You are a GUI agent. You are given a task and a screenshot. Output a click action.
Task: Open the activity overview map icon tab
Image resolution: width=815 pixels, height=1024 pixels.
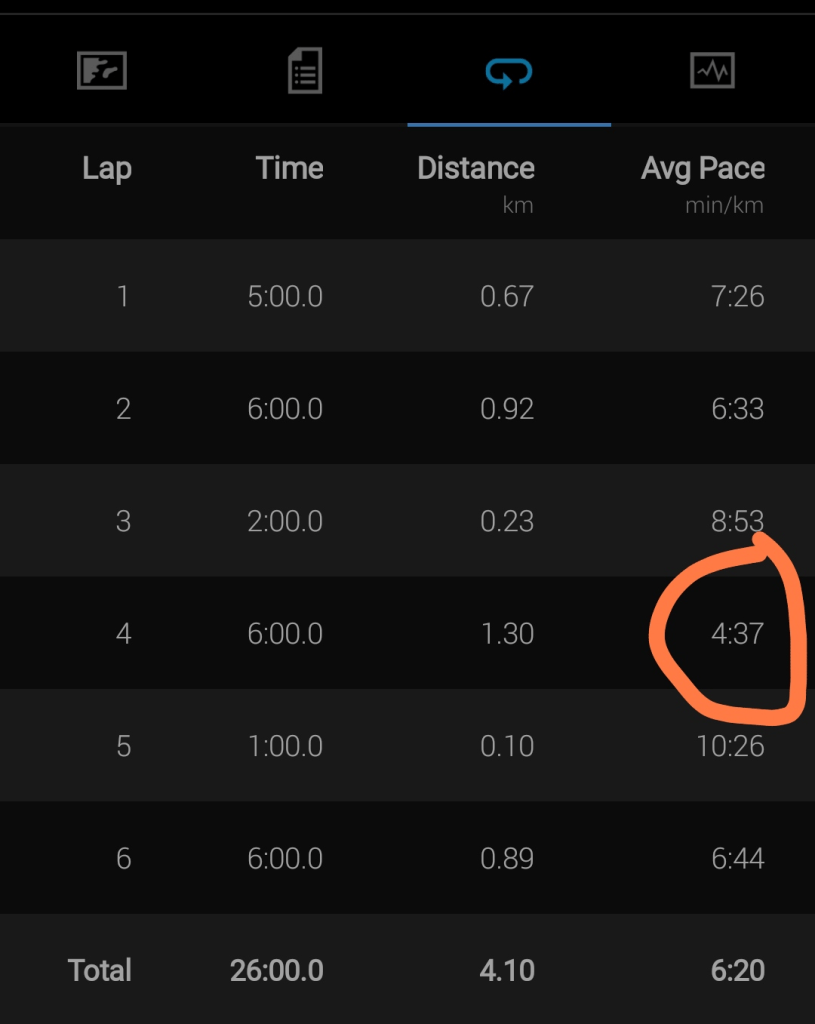coord(102,71)
